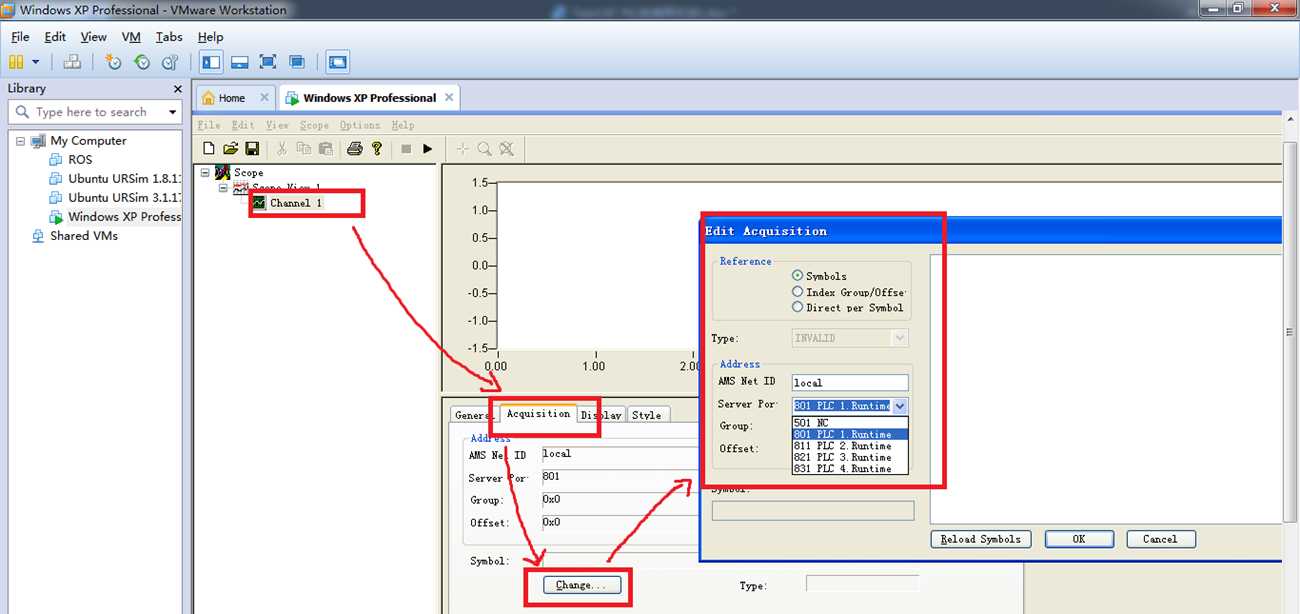Choose 501 NC from port list
This screenshot has width=1300, height=614.
tap(849, 423)
